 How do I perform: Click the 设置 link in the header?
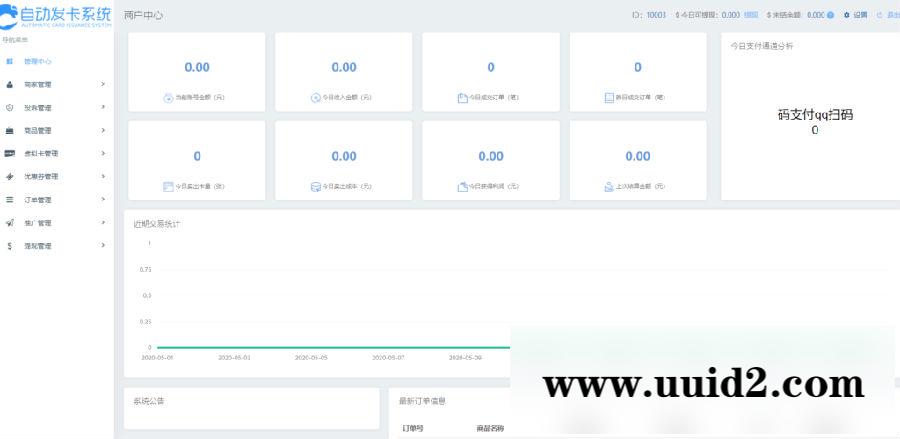(860, 16)
